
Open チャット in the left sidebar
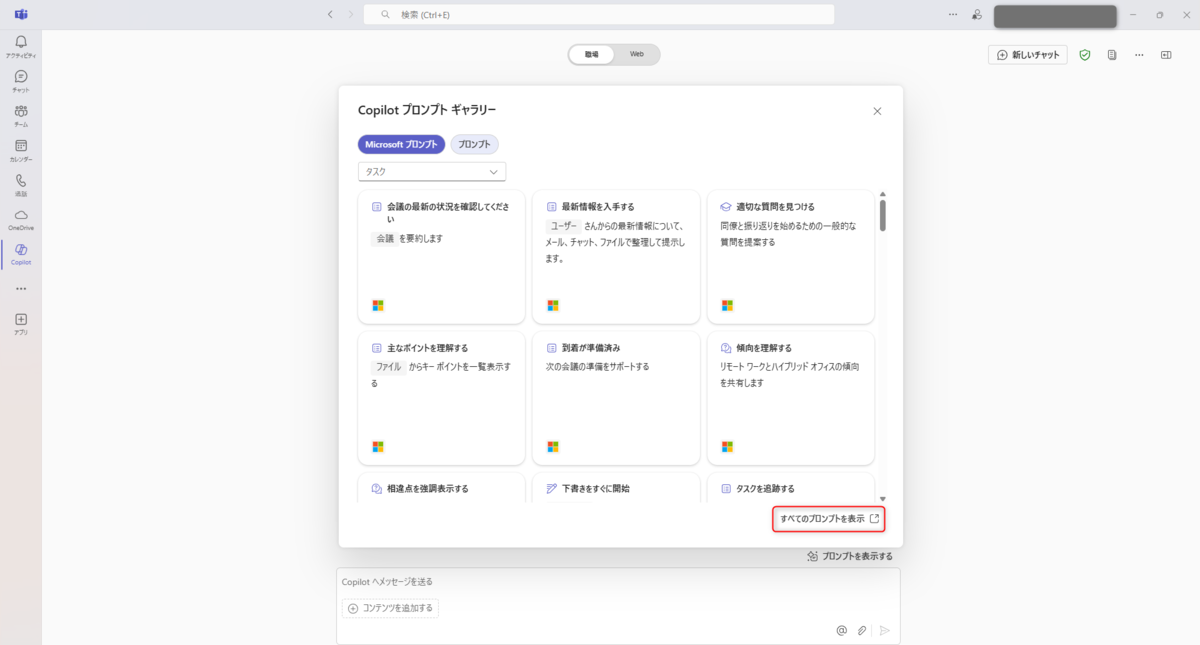(x=21, y=80)
